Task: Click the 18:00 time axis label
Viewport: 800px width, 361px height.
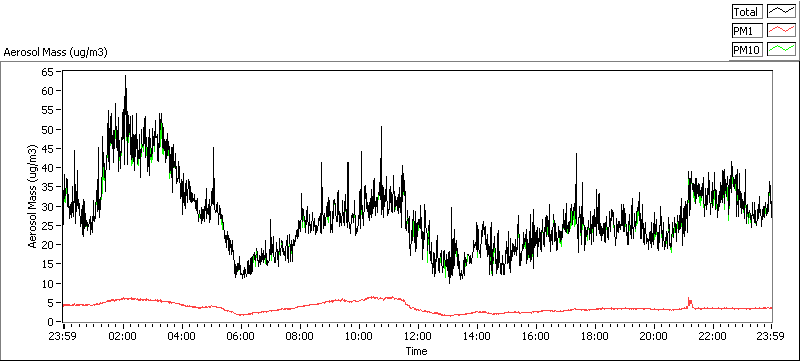Action: (595, 337)
